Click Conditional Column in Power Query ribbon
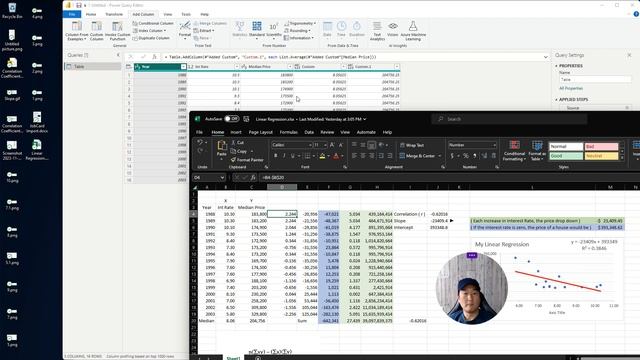 [x=153, y=23]
